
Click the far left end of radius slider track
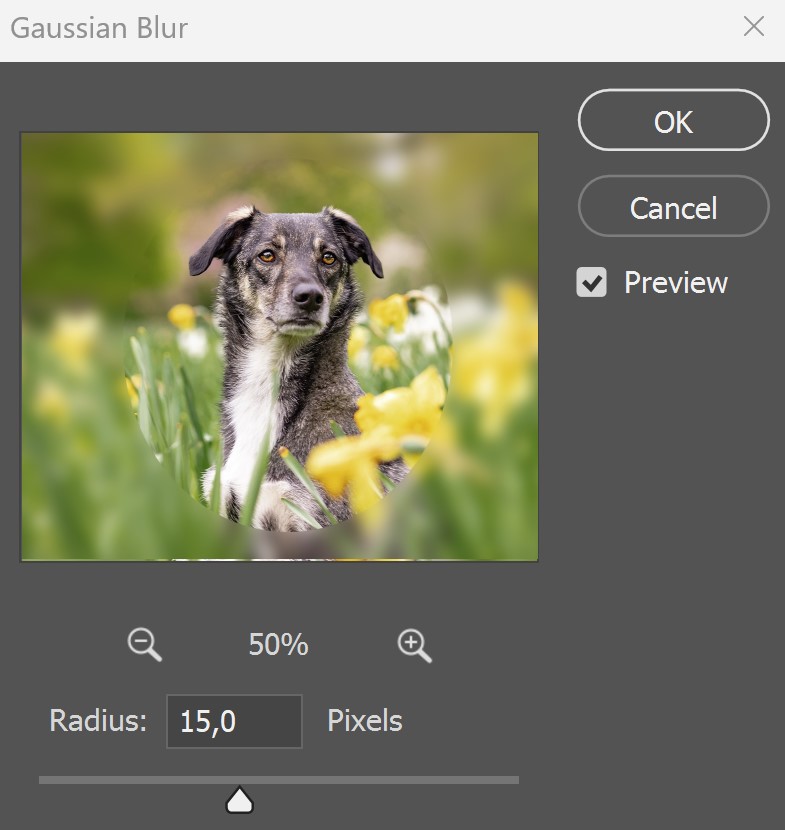click(42, 780)
